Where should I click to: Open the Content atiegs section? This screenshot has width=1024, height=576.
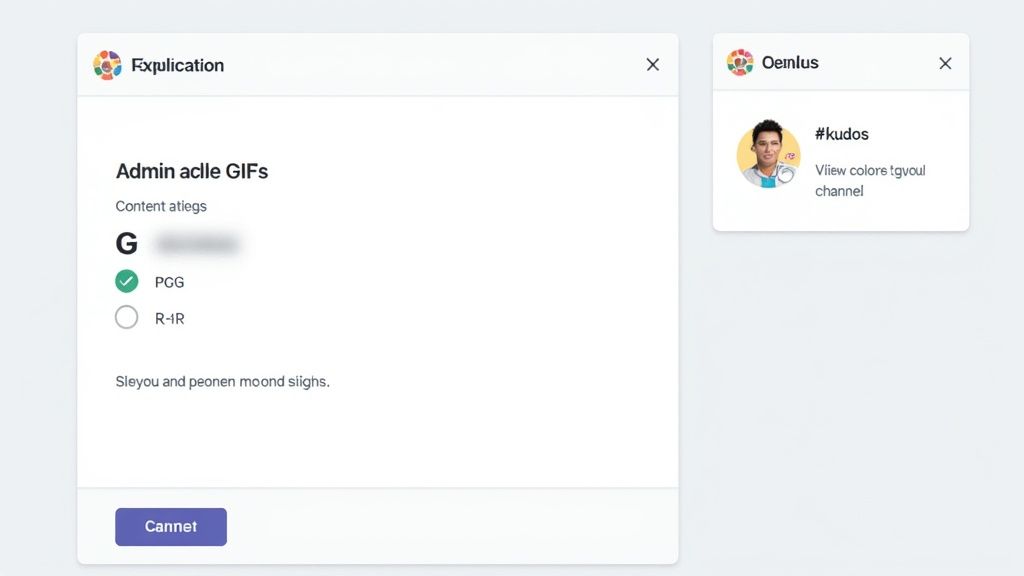161,206
